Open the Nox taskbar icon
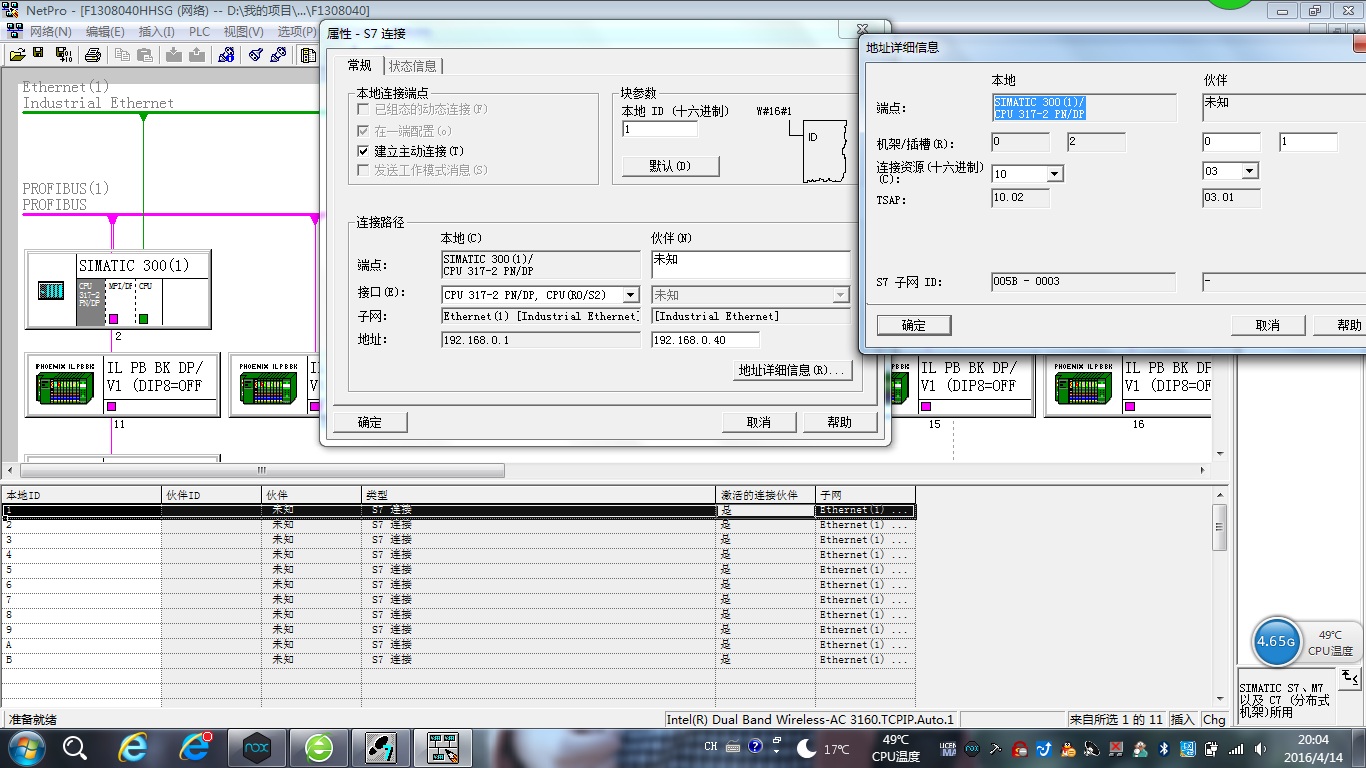The height and width of the screenshot is (768, 1366). (x=257, y=747)
